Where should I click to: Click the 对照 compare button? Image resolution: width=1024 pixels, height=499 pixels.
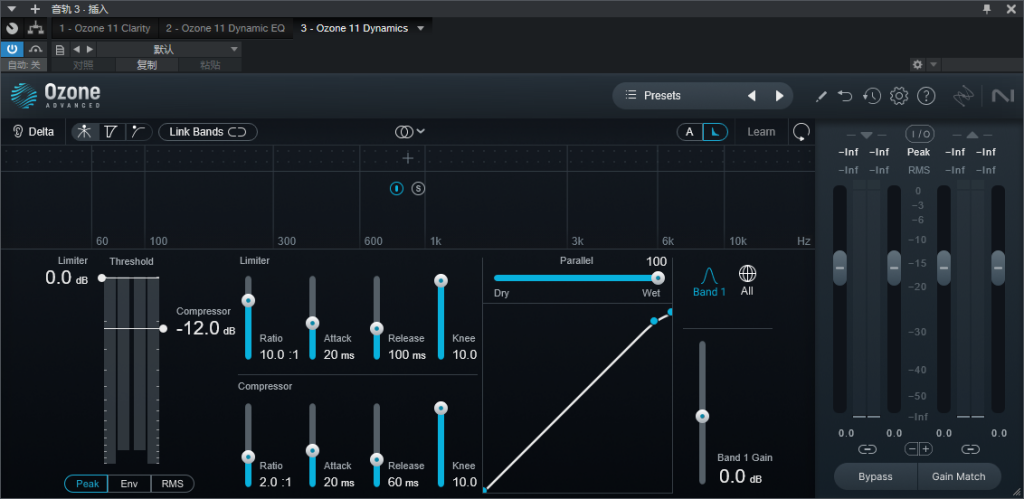(x=83, y=65)
